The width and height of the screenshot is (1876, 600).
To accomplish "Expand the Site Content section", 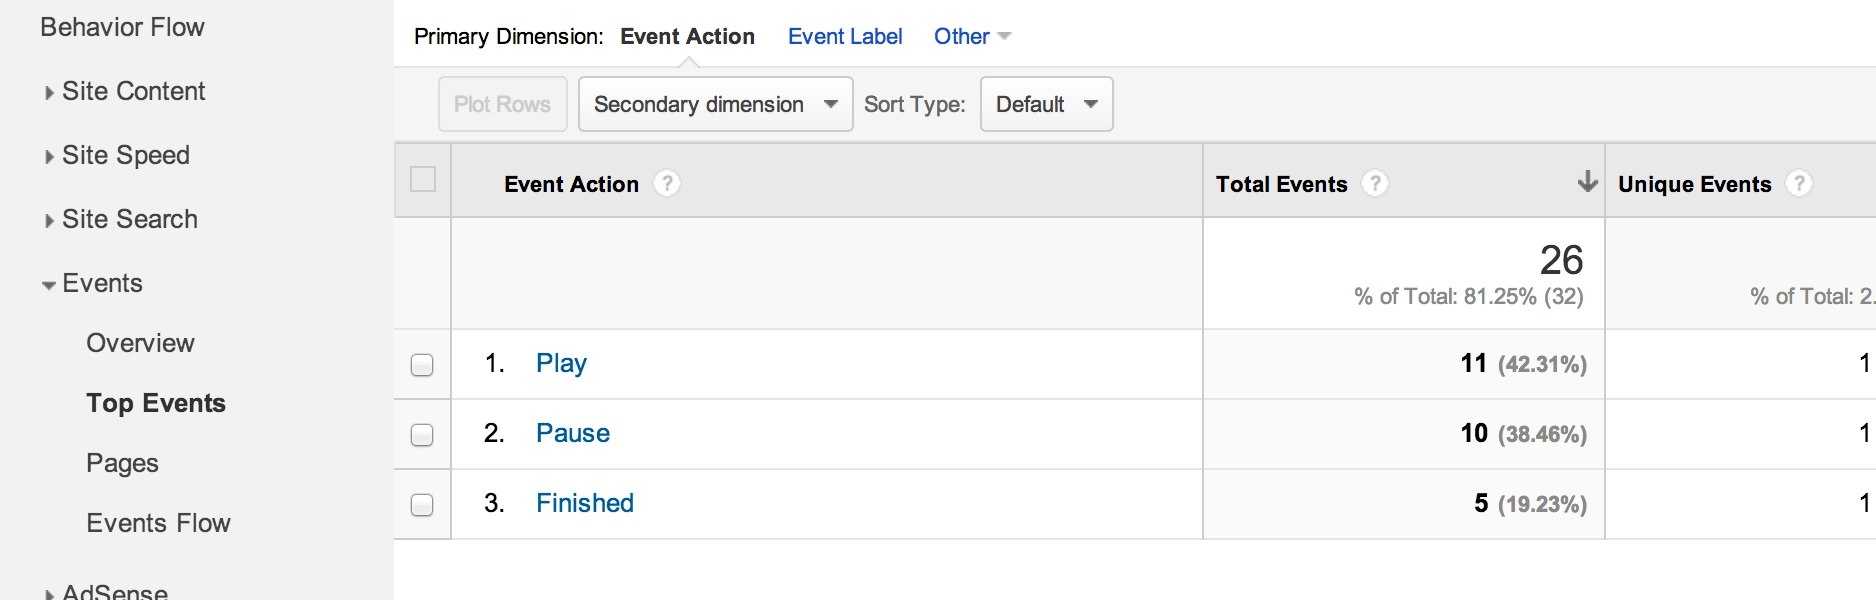I will pyautogui.click(x=133, y=92).
